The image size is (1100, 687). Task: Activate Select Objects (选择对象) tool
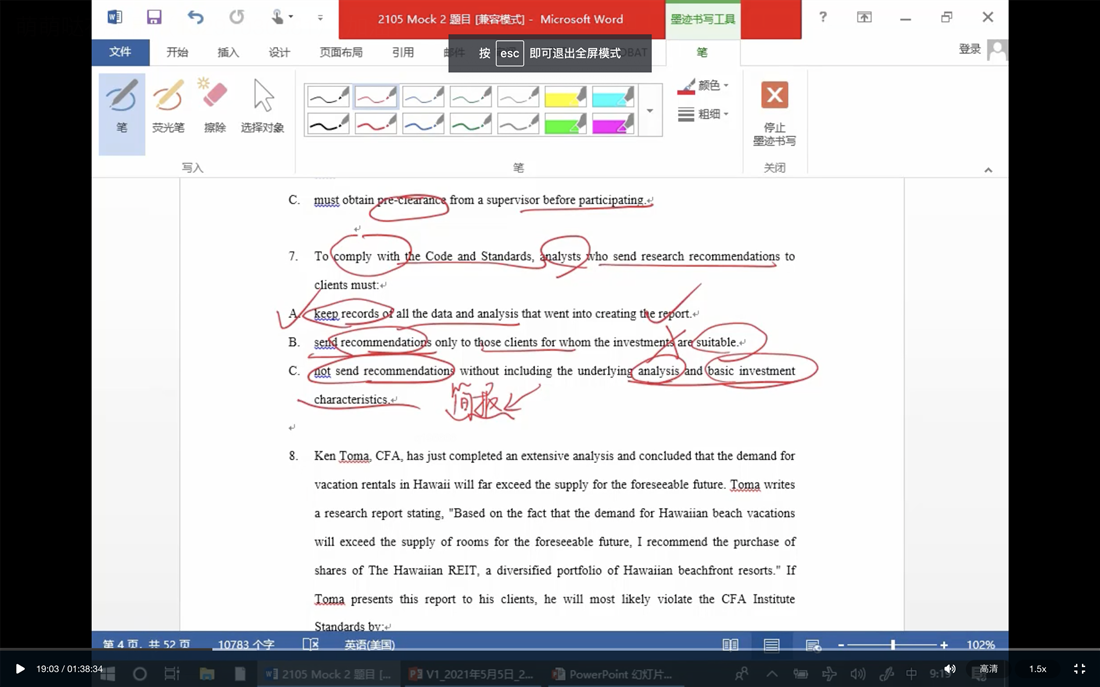[x=262, y=105]
